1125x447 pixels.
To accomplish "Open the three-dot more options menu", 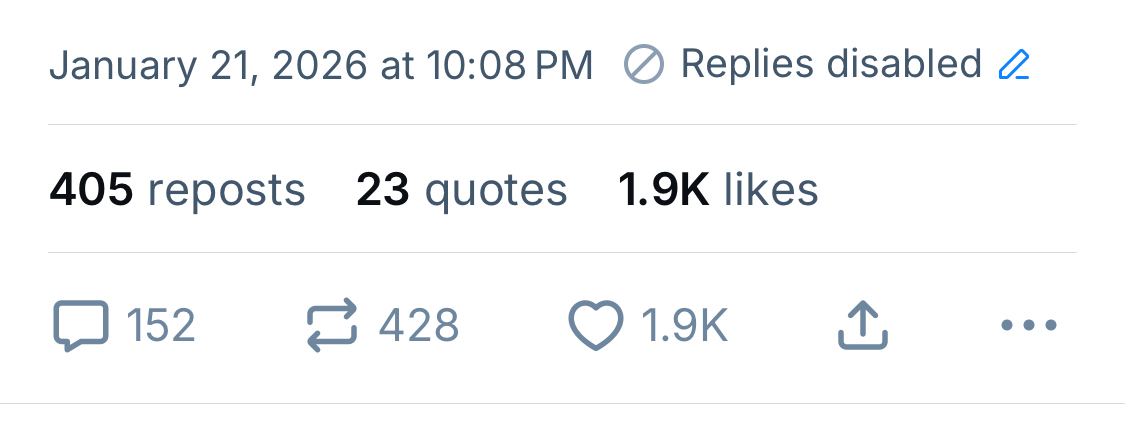I will coord(1028,326).
